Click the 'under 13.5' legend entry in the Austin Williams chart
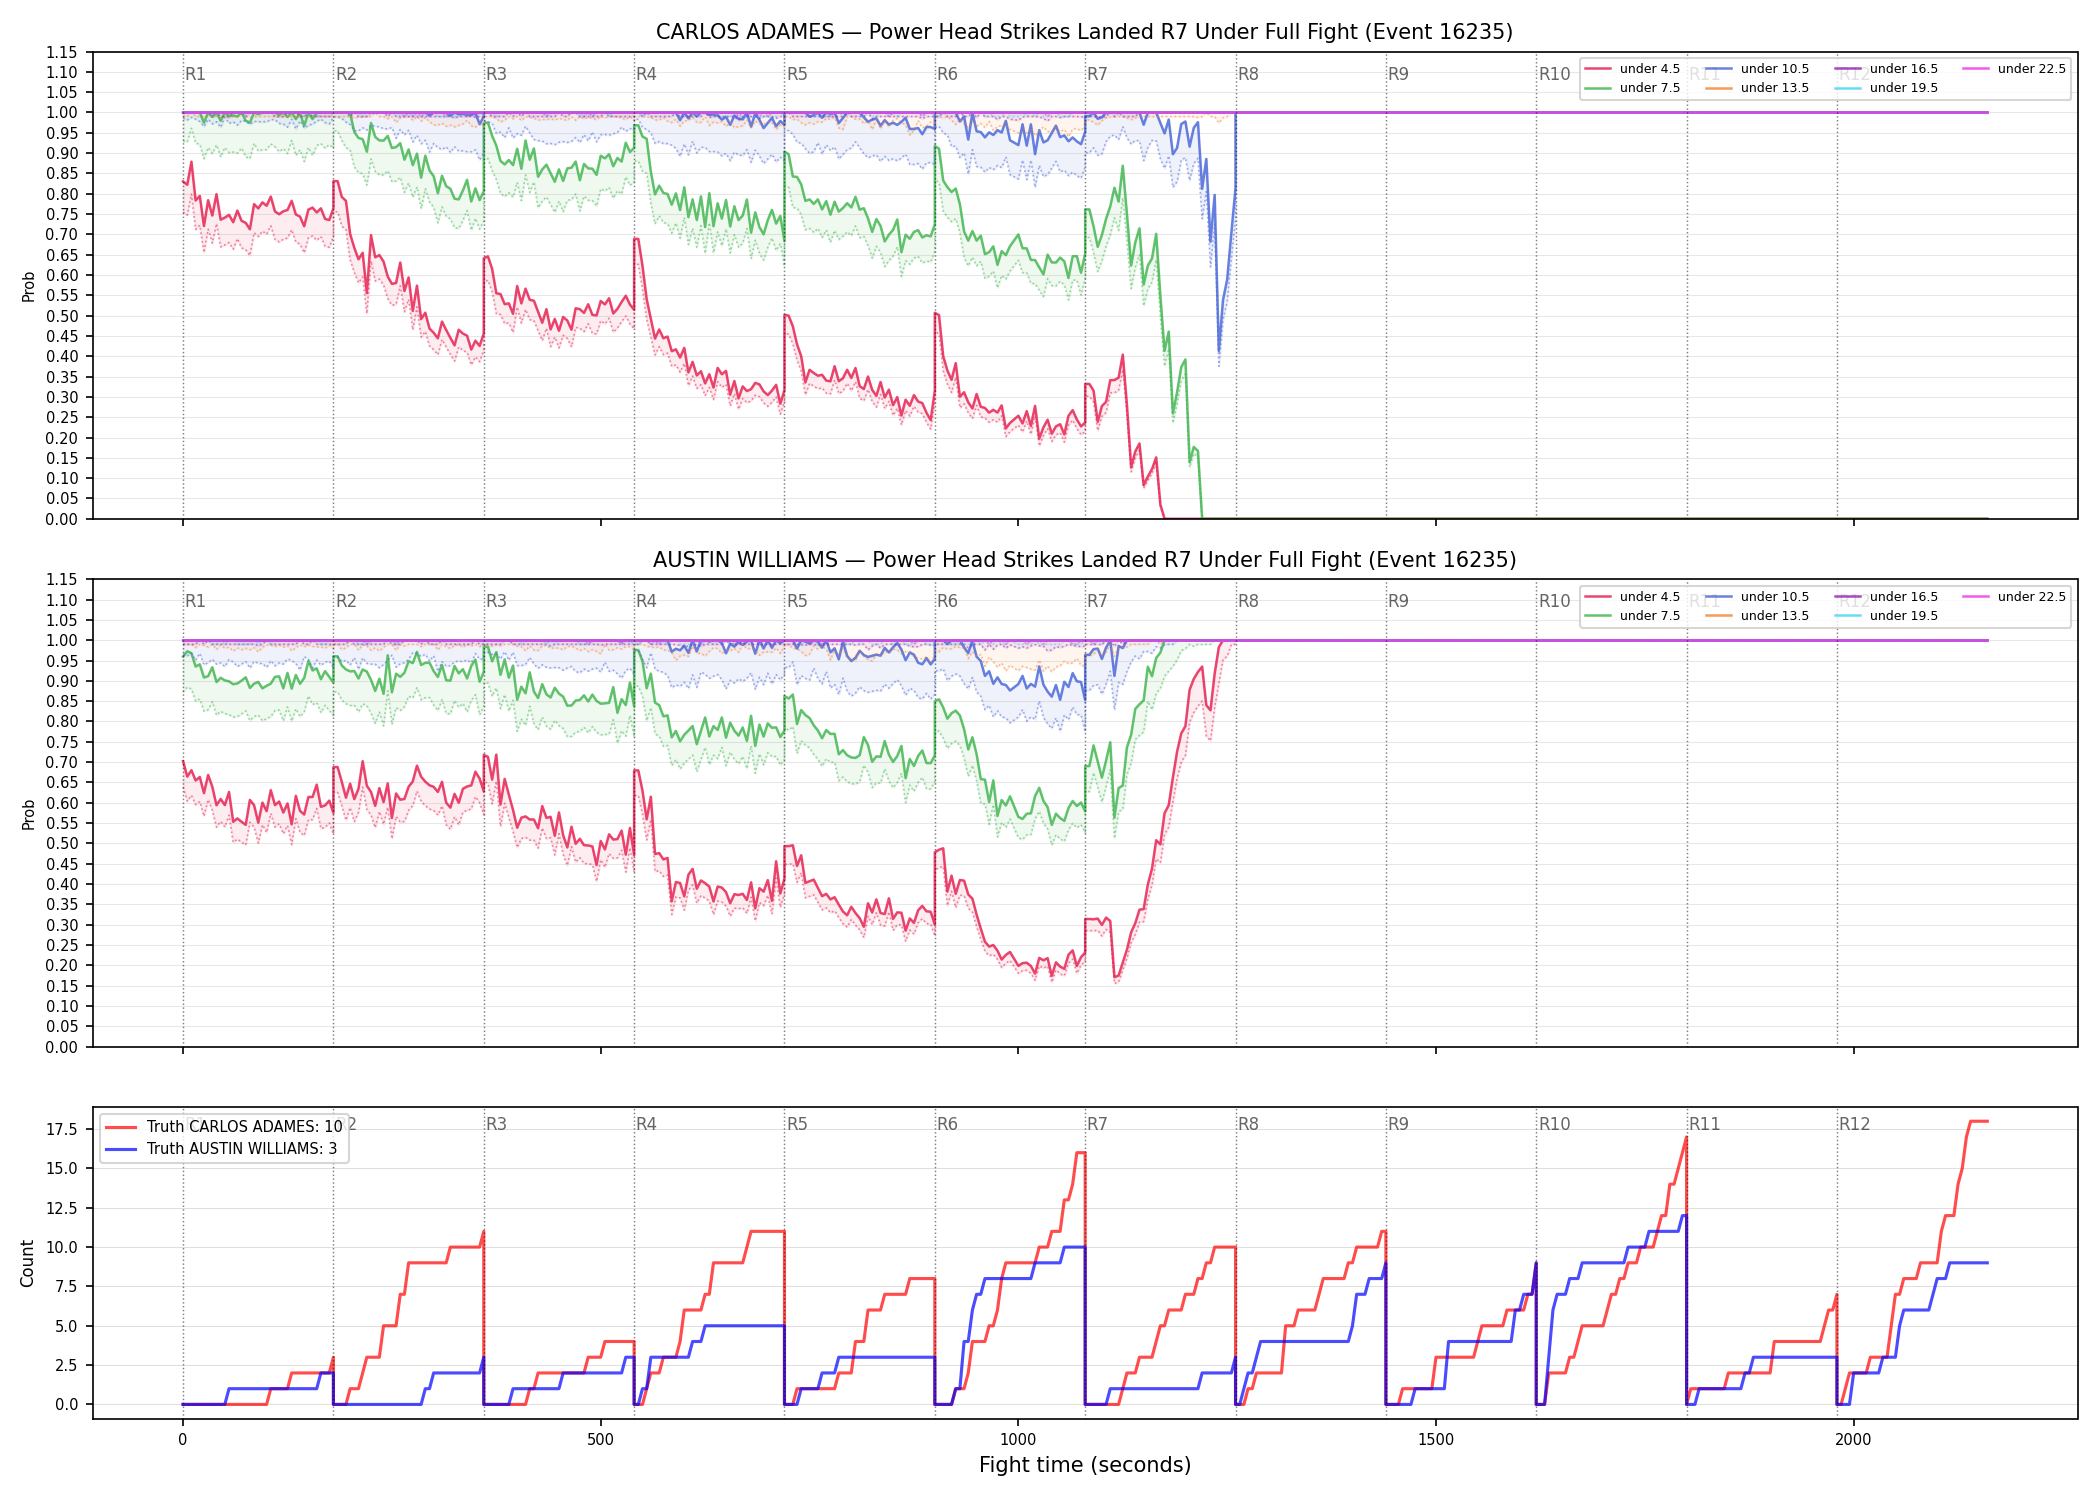 [x=1758, y=616]
